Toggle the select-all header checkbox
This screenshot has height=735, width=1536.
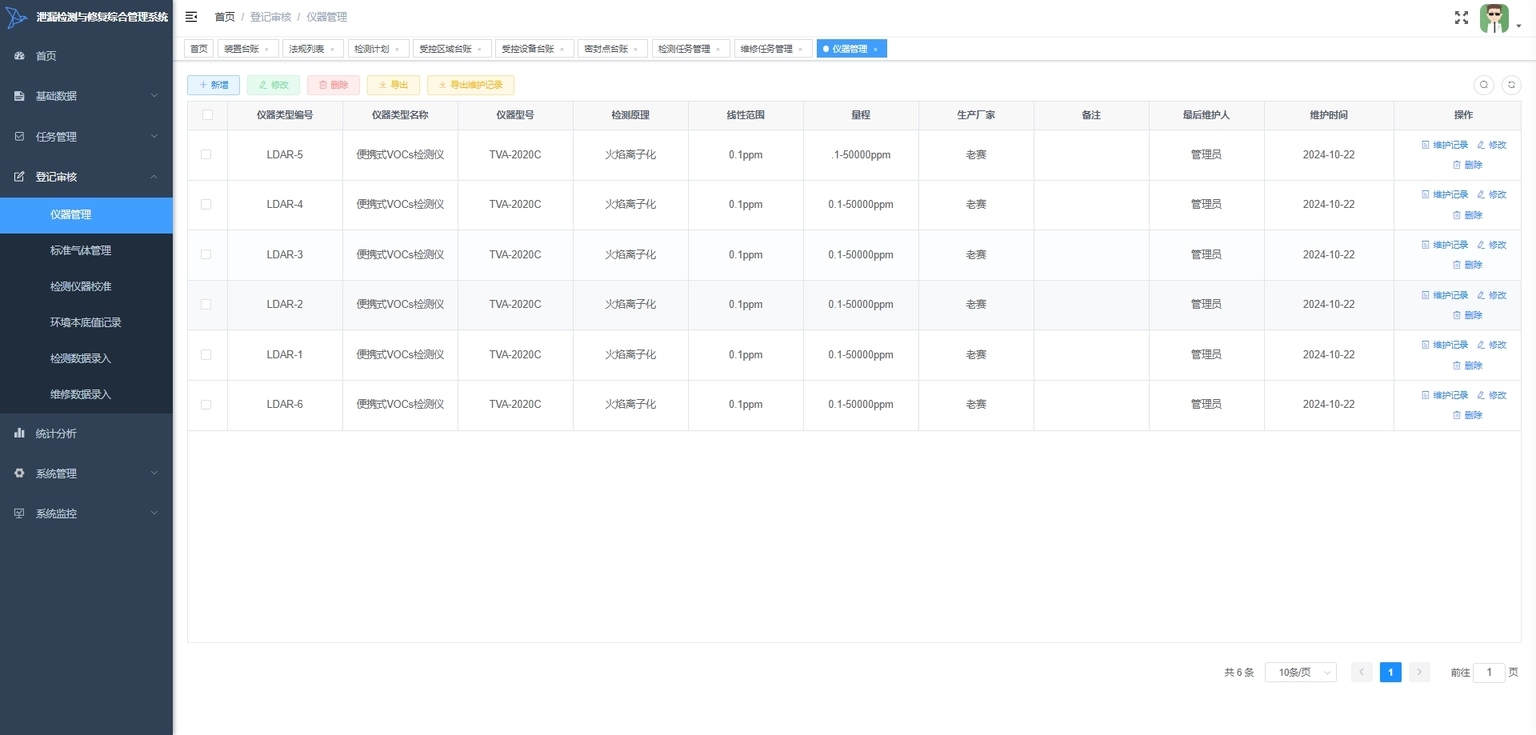(x=207, y=115)
